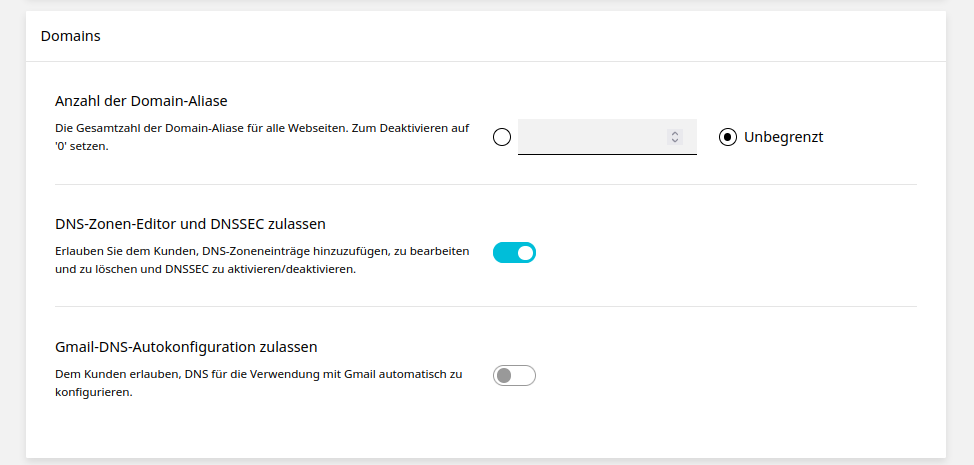The height and width of the screenshot is (465, 974).
Task: Click the domain alias count input field
Action: tap(590, 137)
